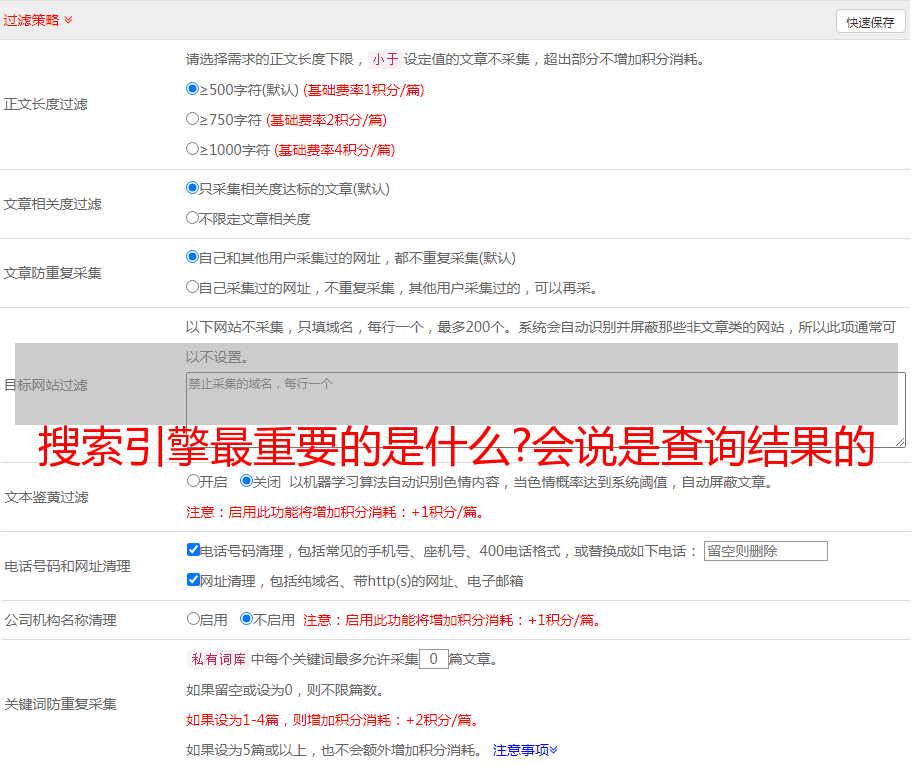
Task: Select the ≥500字符(默认) length option
Action: coord(193,88)
